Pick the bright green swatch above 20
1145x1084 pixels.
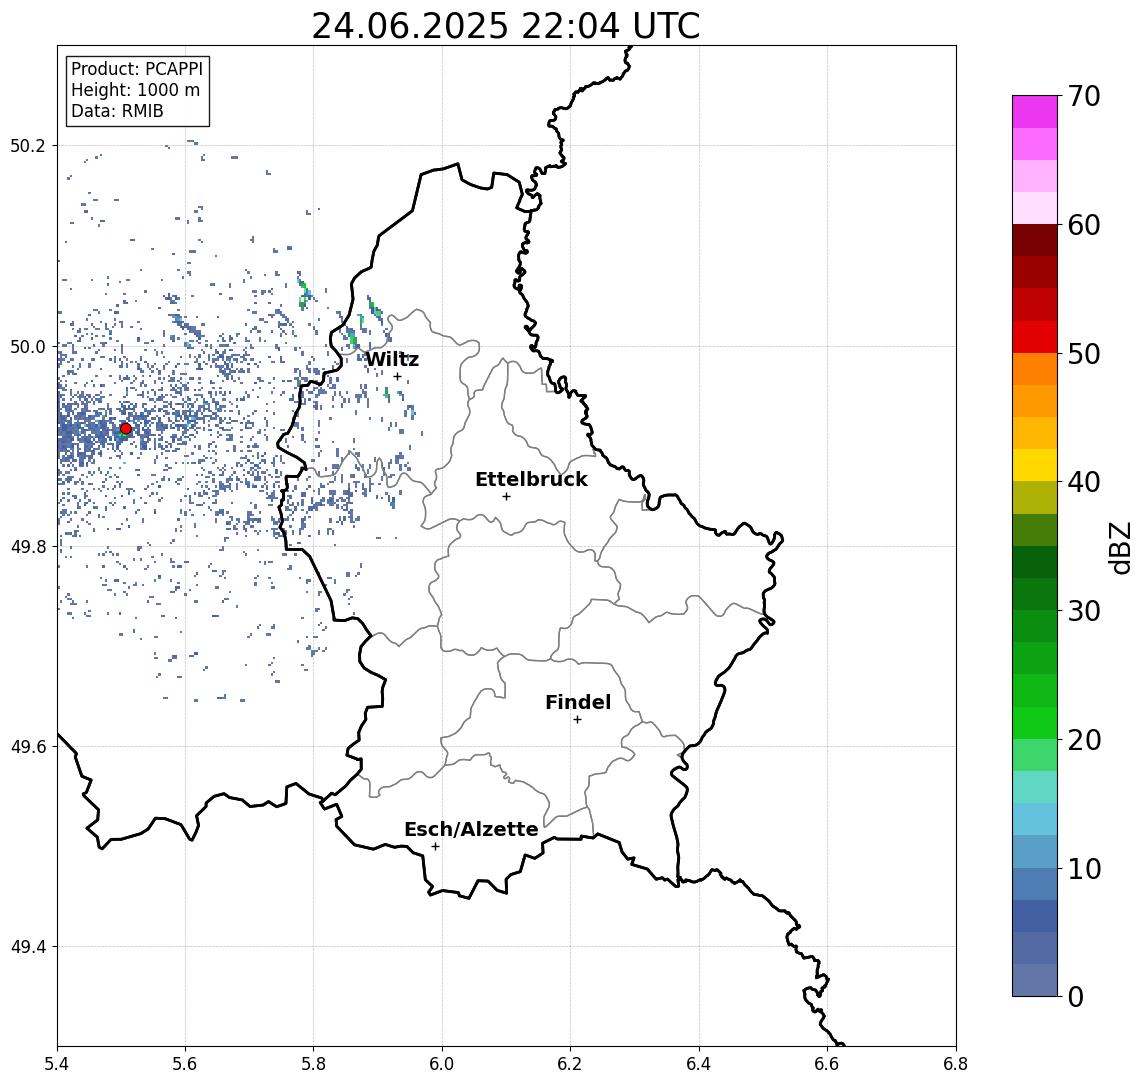[1035, 722]
